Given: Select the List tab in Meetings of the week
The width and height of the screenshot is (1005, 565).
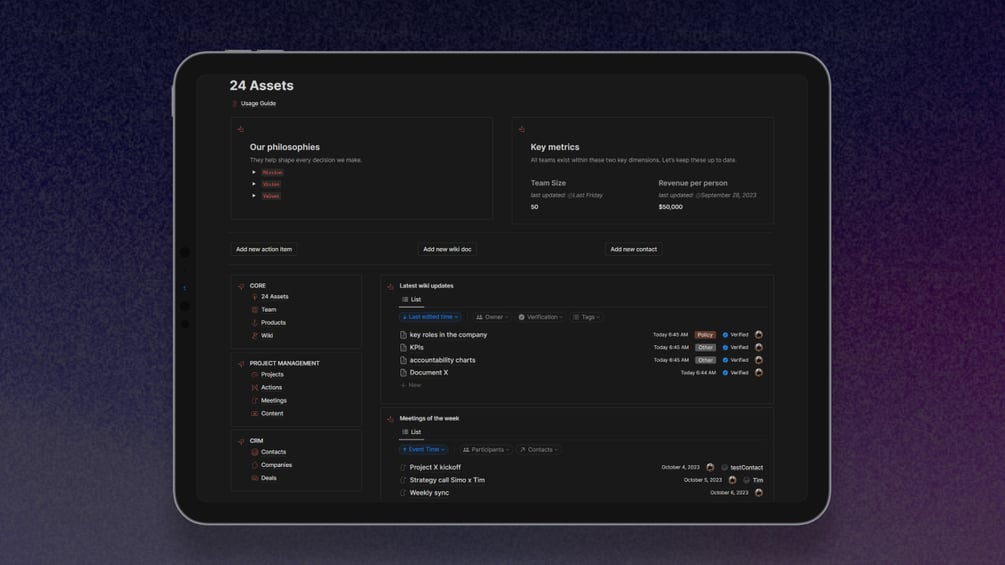Looking at the screenshot, I should tap(411, 432).
